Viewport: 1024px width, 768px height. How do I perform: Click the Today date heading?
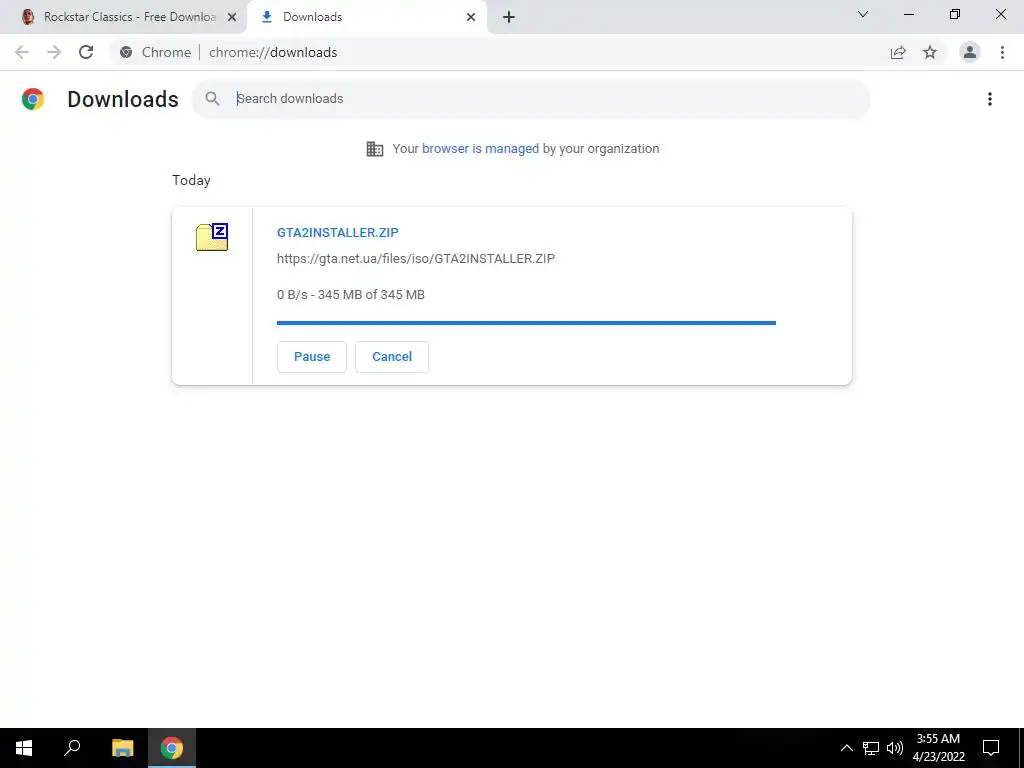point(191,180)
